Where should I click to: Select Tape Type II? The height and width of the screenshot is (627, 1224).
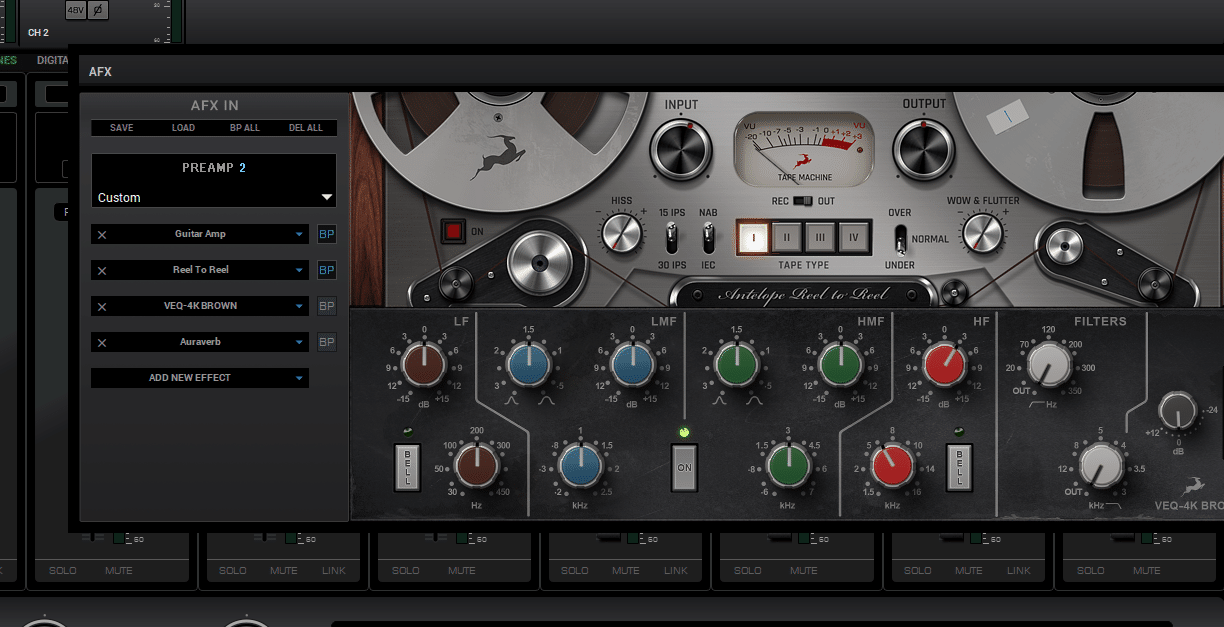[786, 238]
